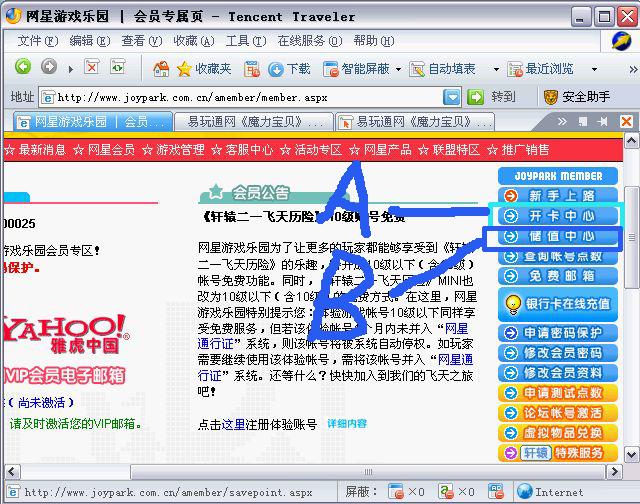
Task: Click the horizontal scrollbar right arrow
Action: 614,472
